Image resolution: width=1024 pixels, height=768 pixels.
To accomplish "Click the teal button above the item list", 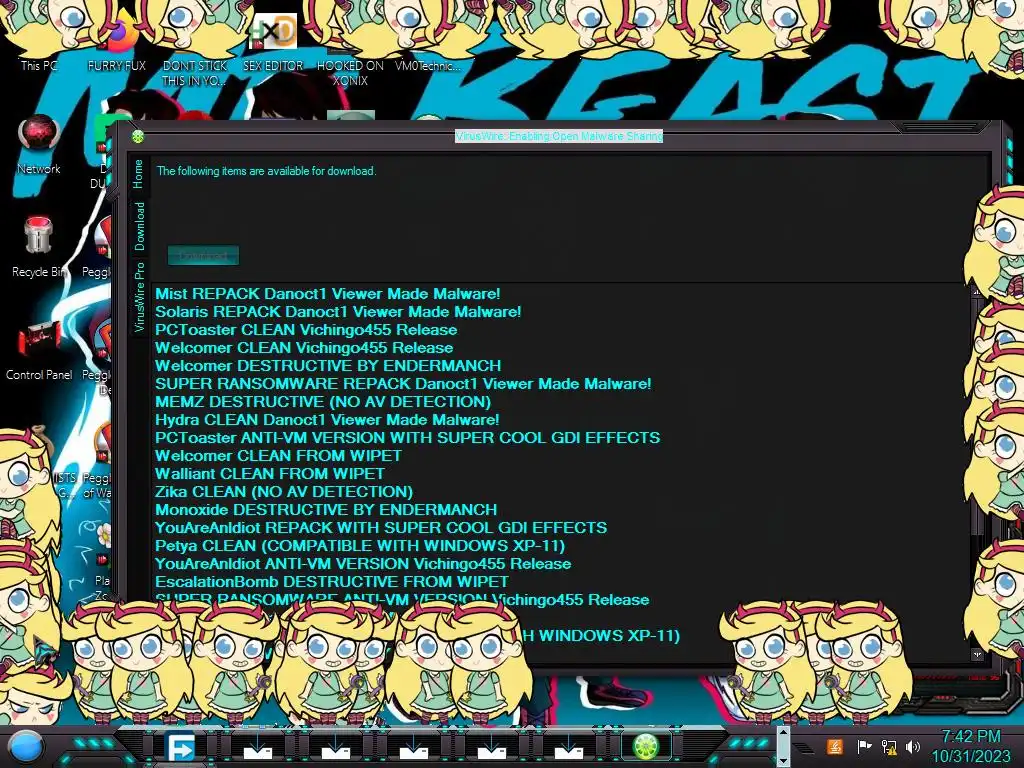I will coord(203,255).
